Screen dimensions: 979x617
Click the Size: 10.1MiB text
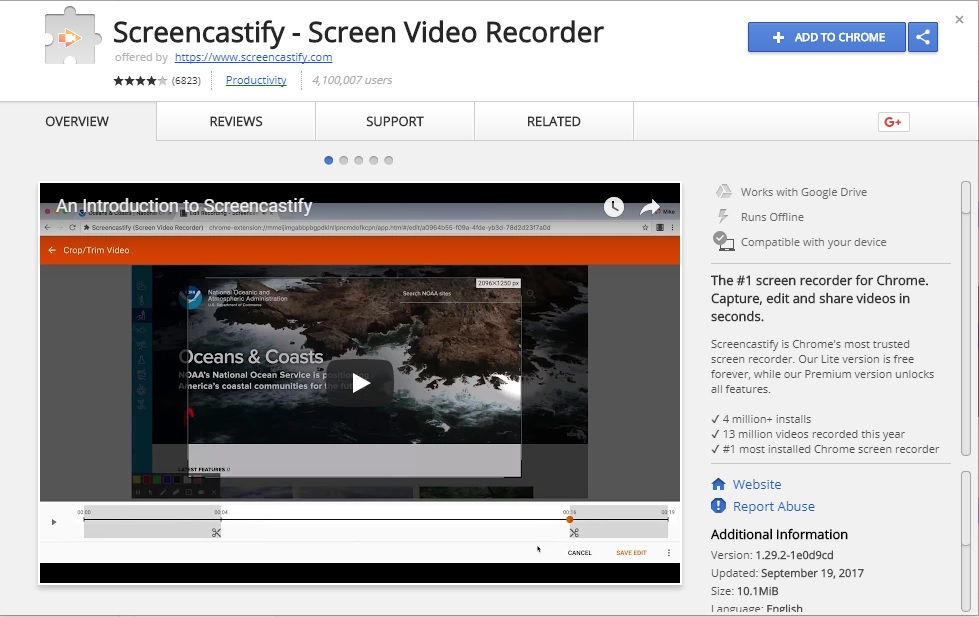(x=744, y=591)
